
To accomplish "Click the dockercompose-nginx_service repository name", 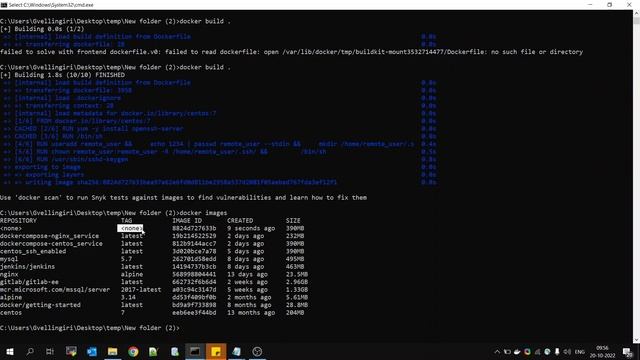I will pyautogui.click(x=49, y=236).
